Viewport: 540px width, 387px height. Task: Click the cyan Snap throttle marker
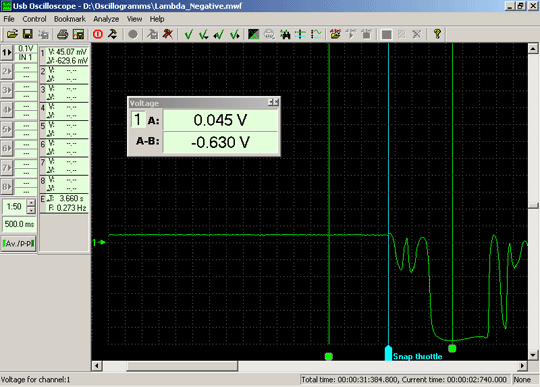click(388, 353)
